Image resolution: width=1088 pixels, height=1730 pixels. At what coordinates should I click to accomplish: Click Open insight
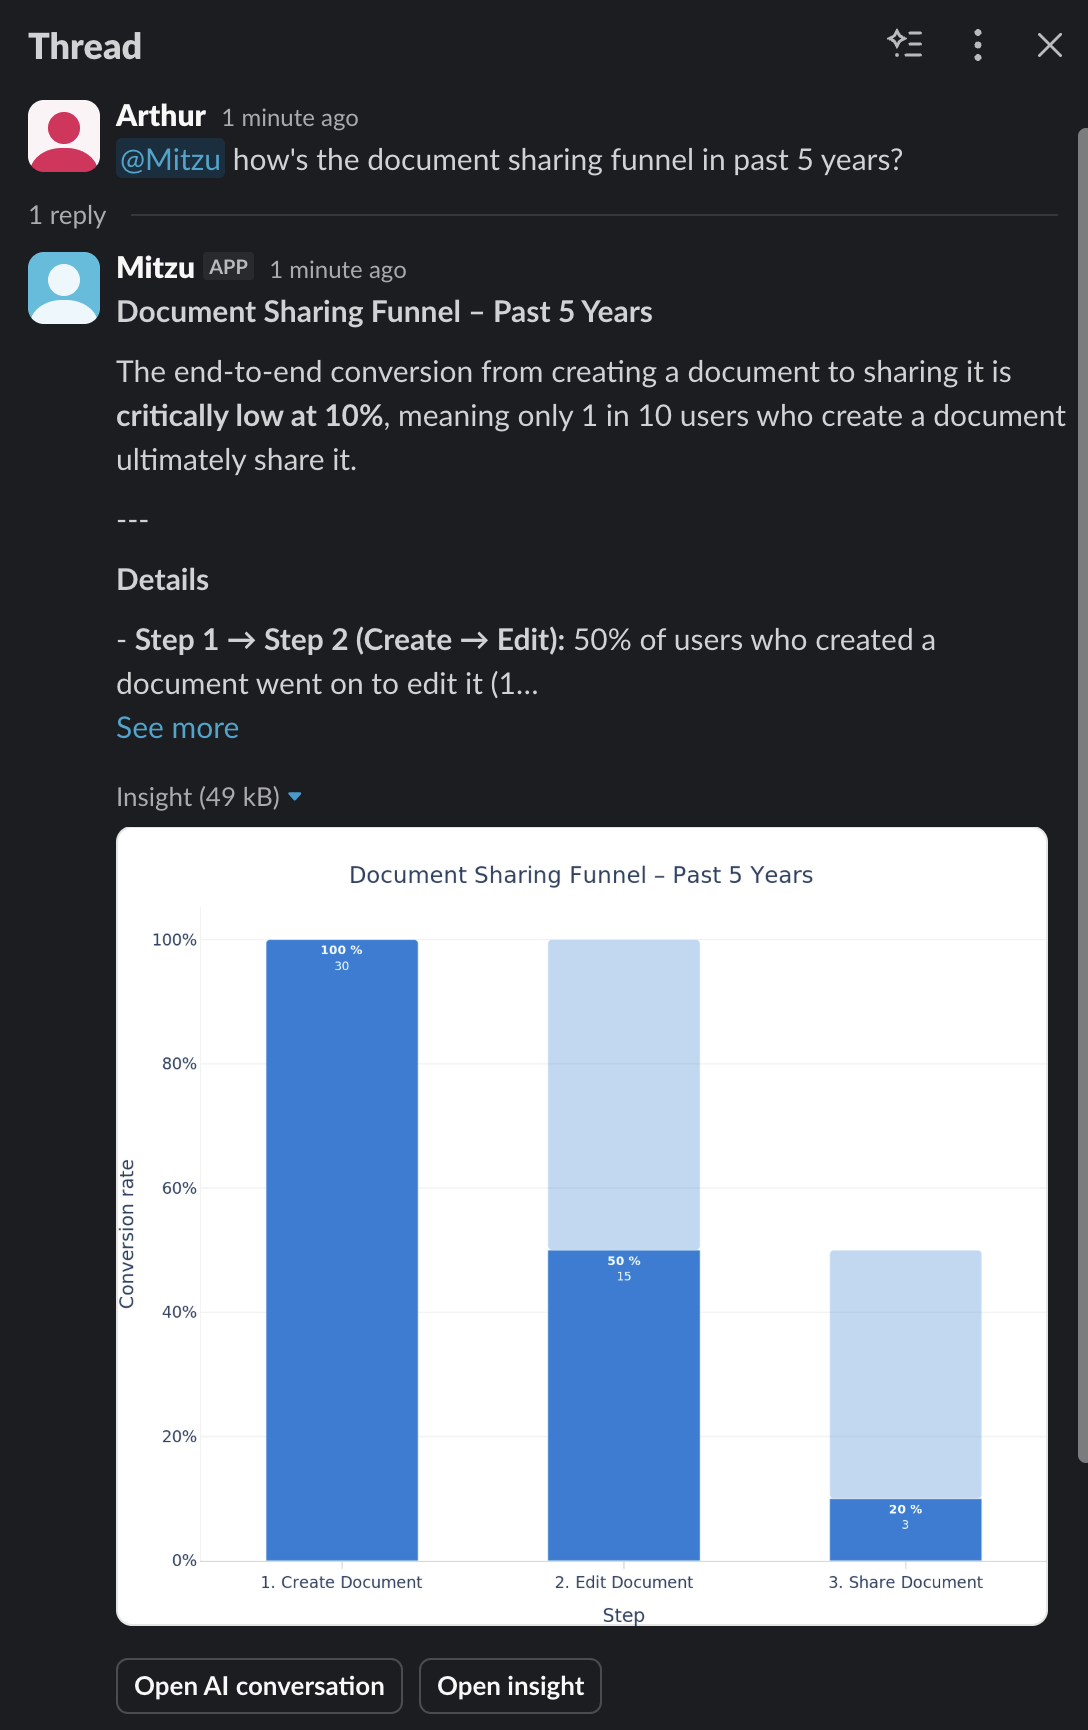510,1686
